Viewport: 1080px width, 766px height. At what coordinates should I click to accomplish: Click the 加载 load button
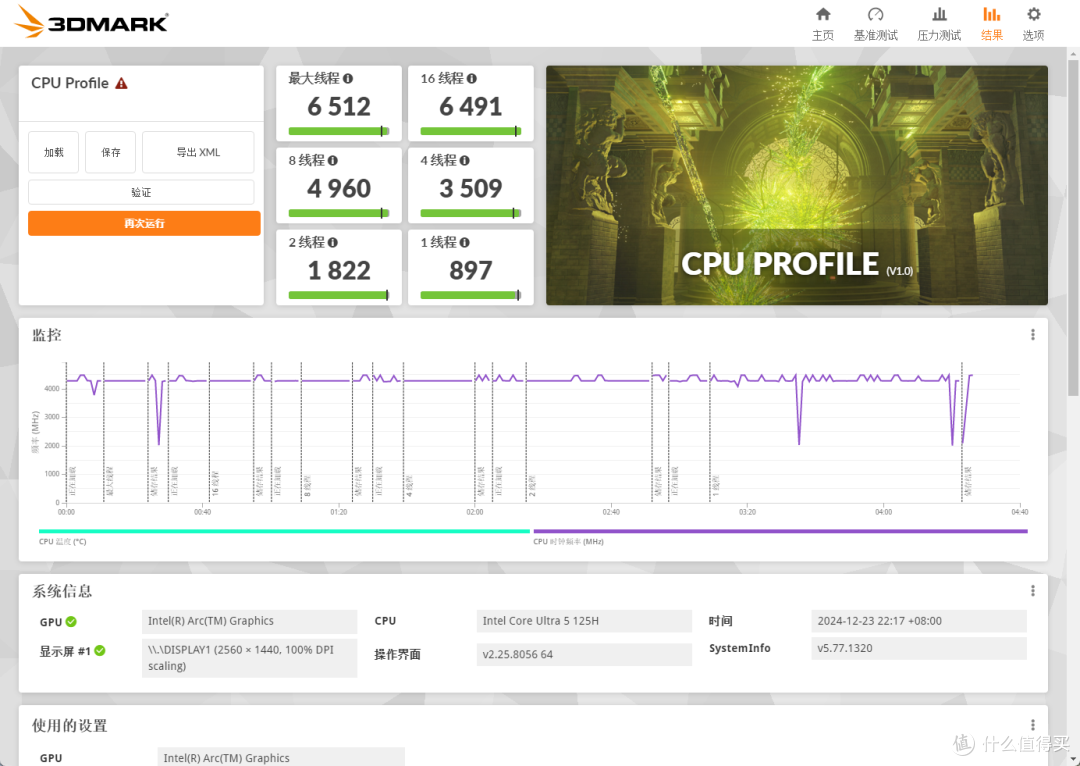click(54, 152)
